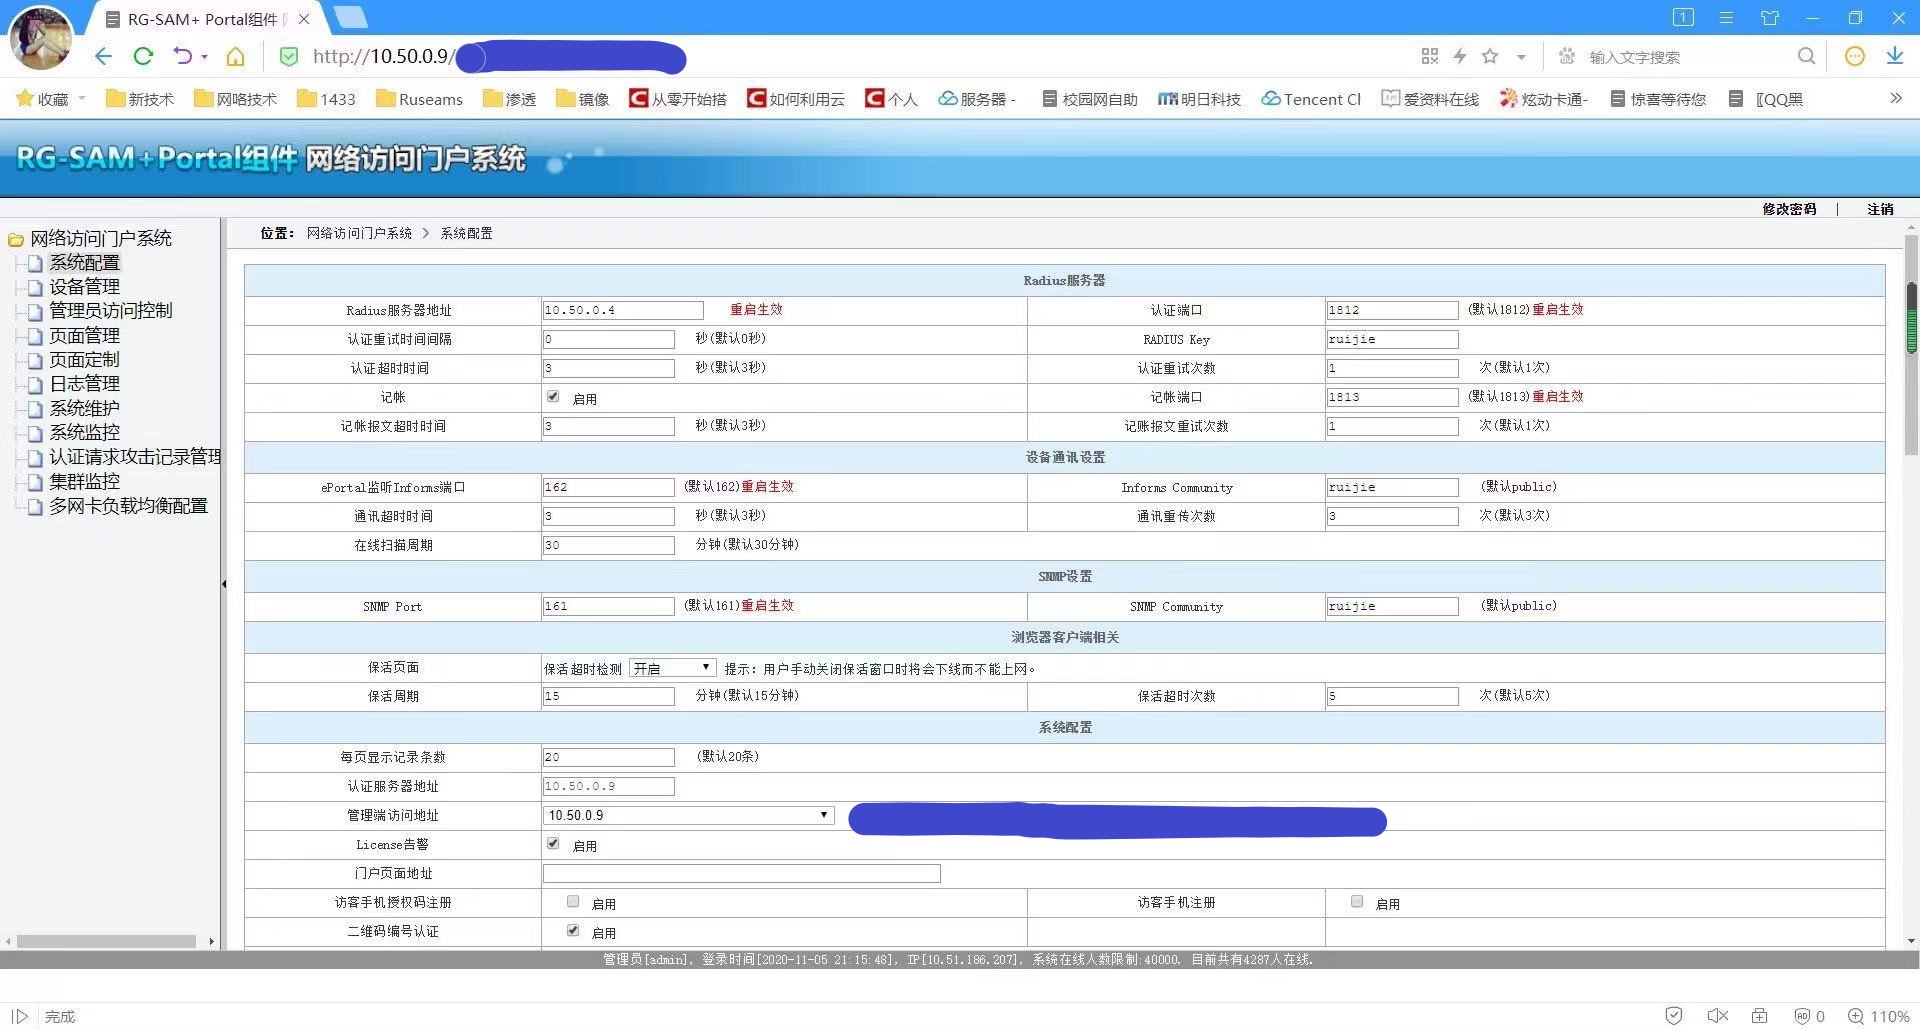Open 系统维护 in the sidebar
The image size is (1920, 1030).
coord(84,408)
